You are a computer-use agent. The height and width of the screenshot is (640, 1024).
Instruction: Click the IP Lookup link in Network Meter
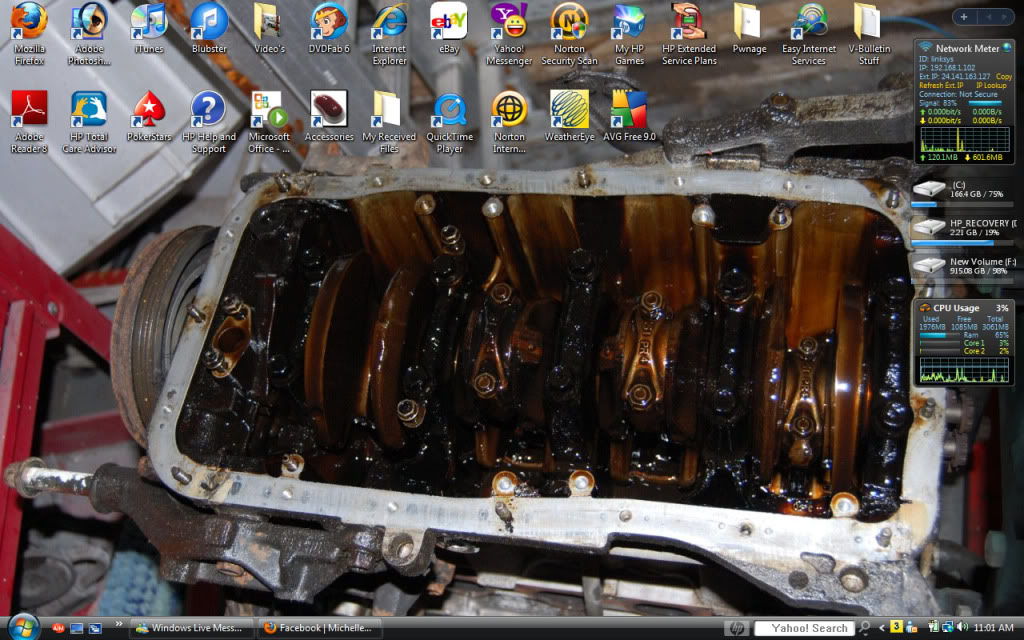992,85
